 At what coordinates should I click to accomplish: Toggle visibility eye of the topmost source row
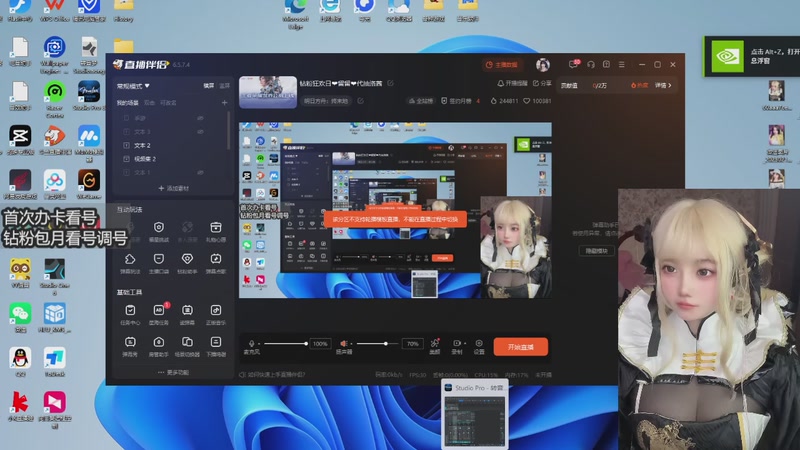[x=201, y=118]
